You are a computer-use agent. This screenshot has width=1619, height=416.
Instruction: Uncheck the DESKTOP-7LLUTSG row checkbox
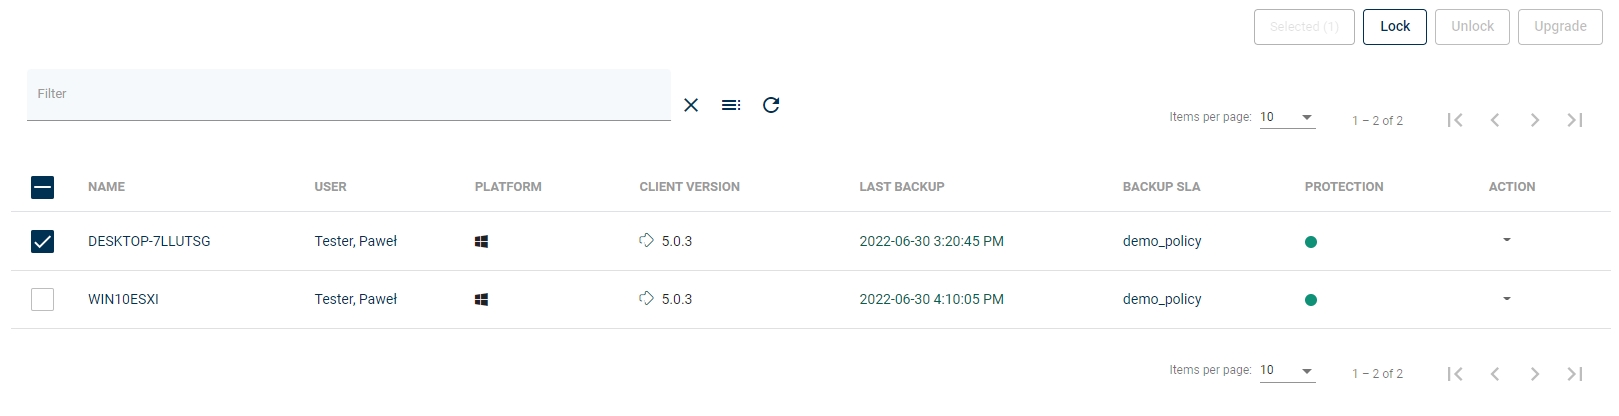point(42,241)
